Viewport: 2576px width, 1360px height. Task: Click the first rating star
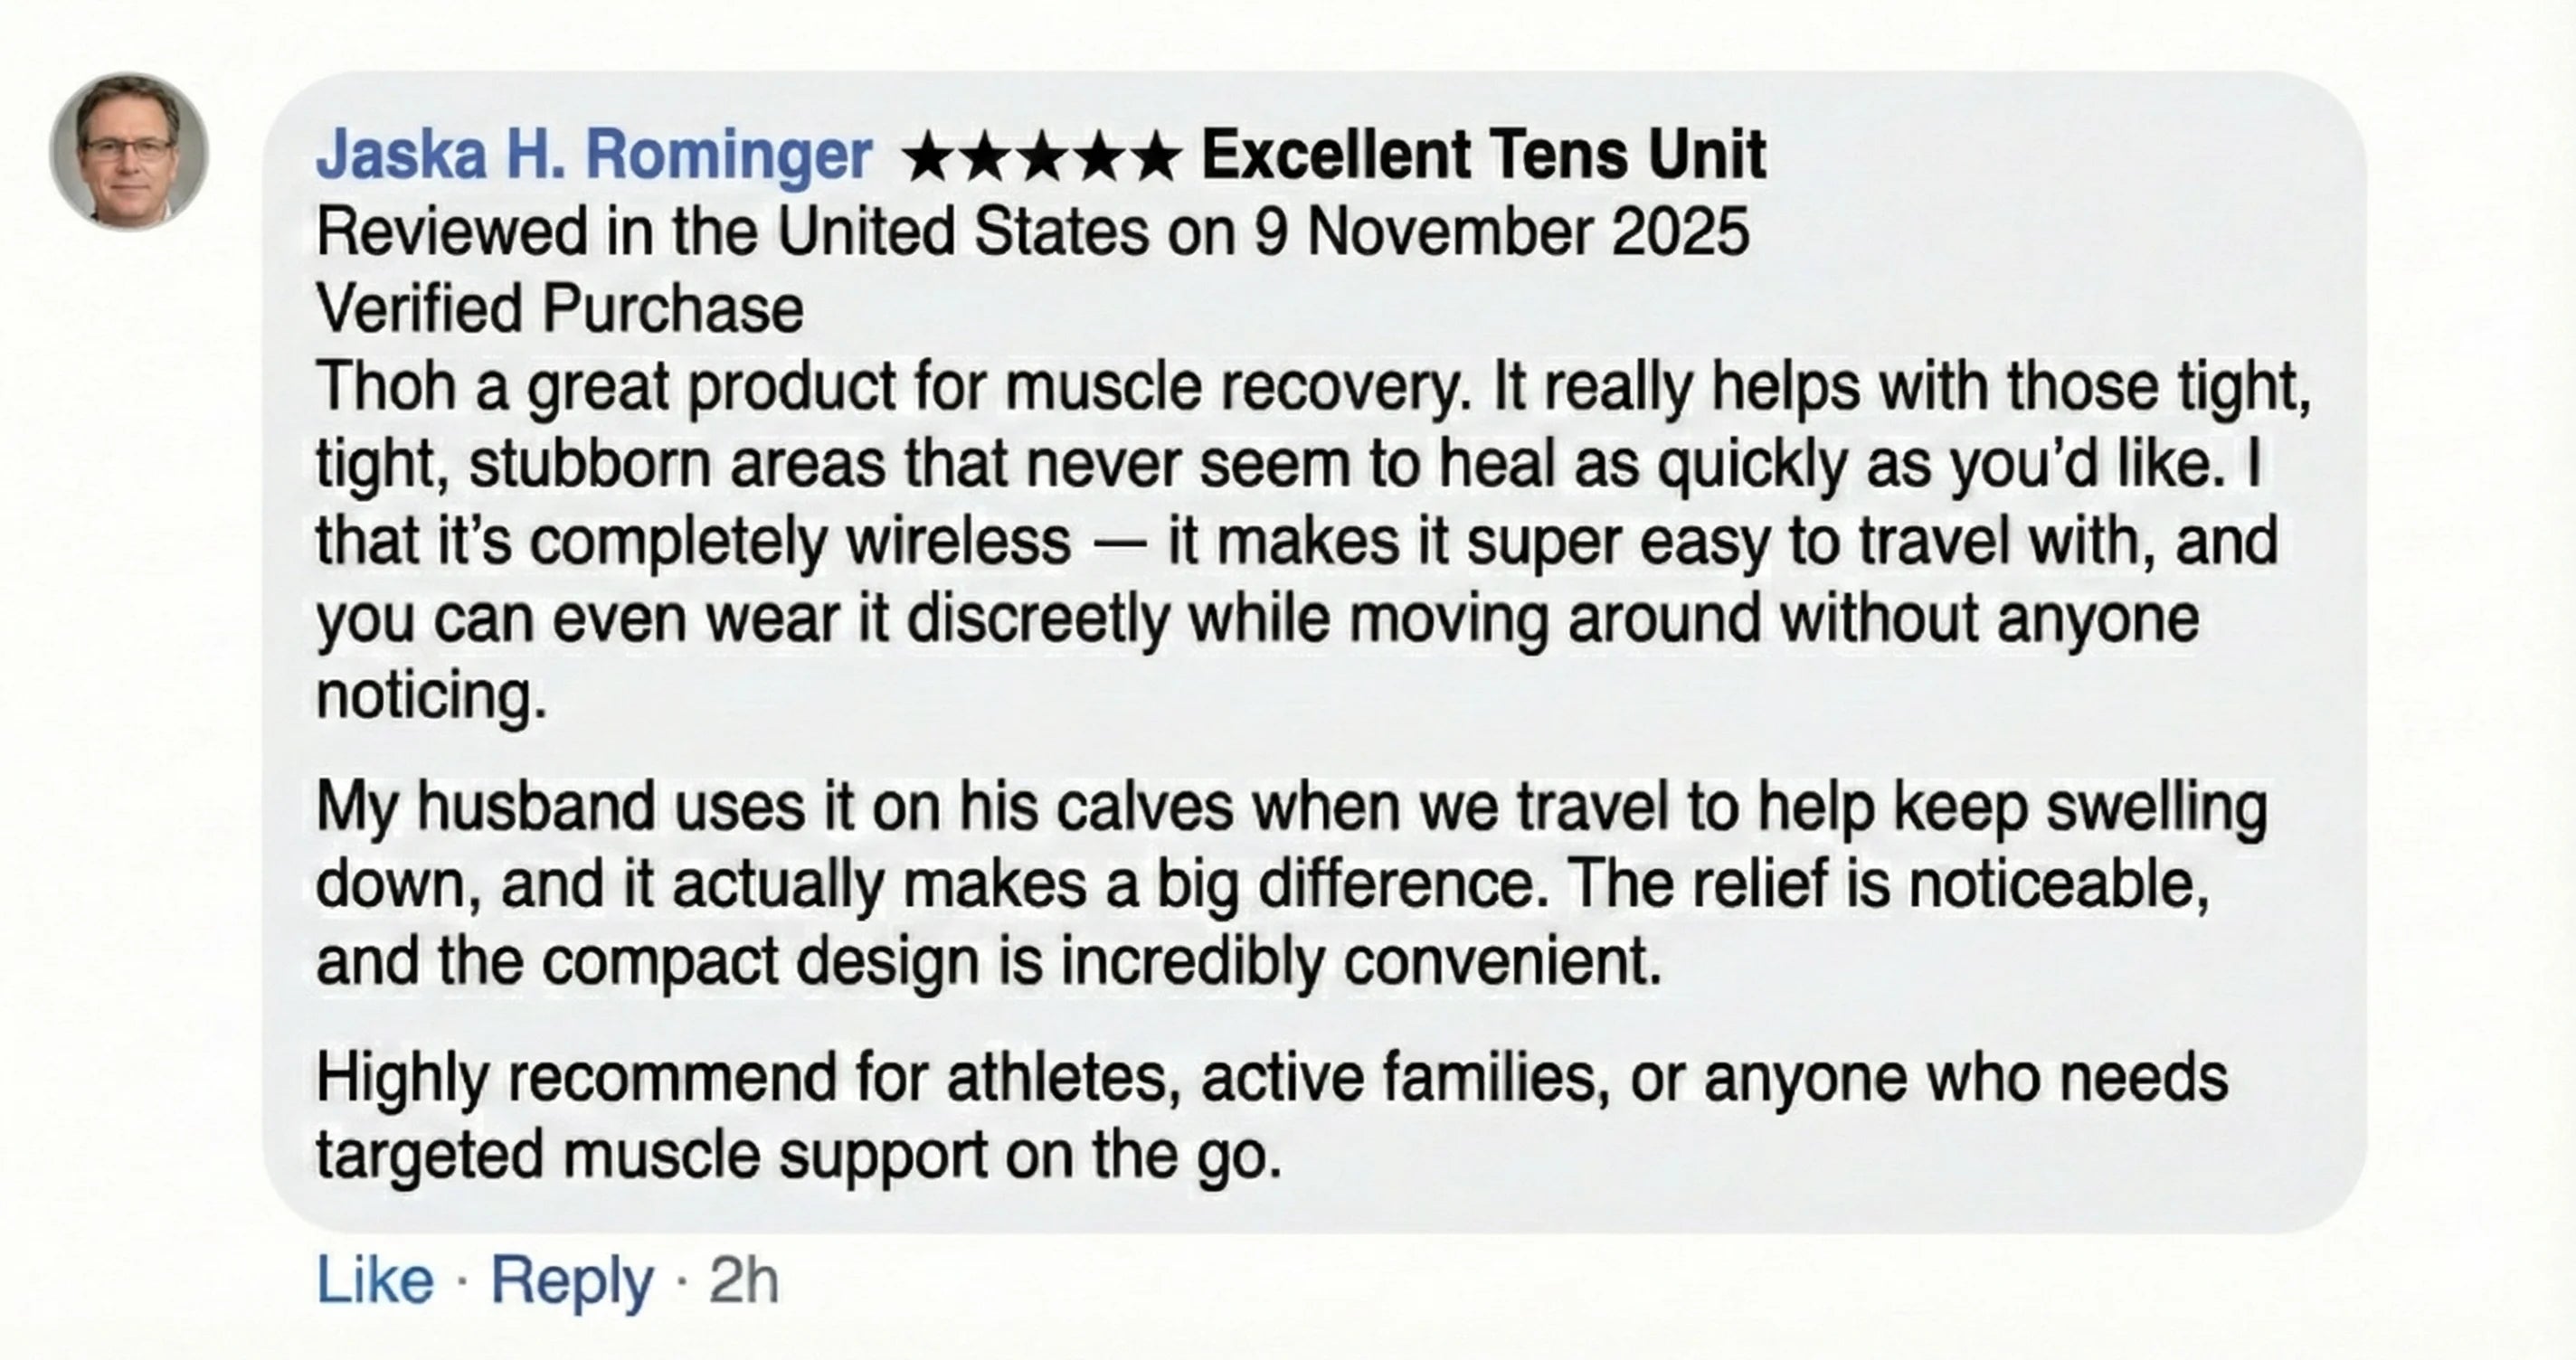point(927,159)
